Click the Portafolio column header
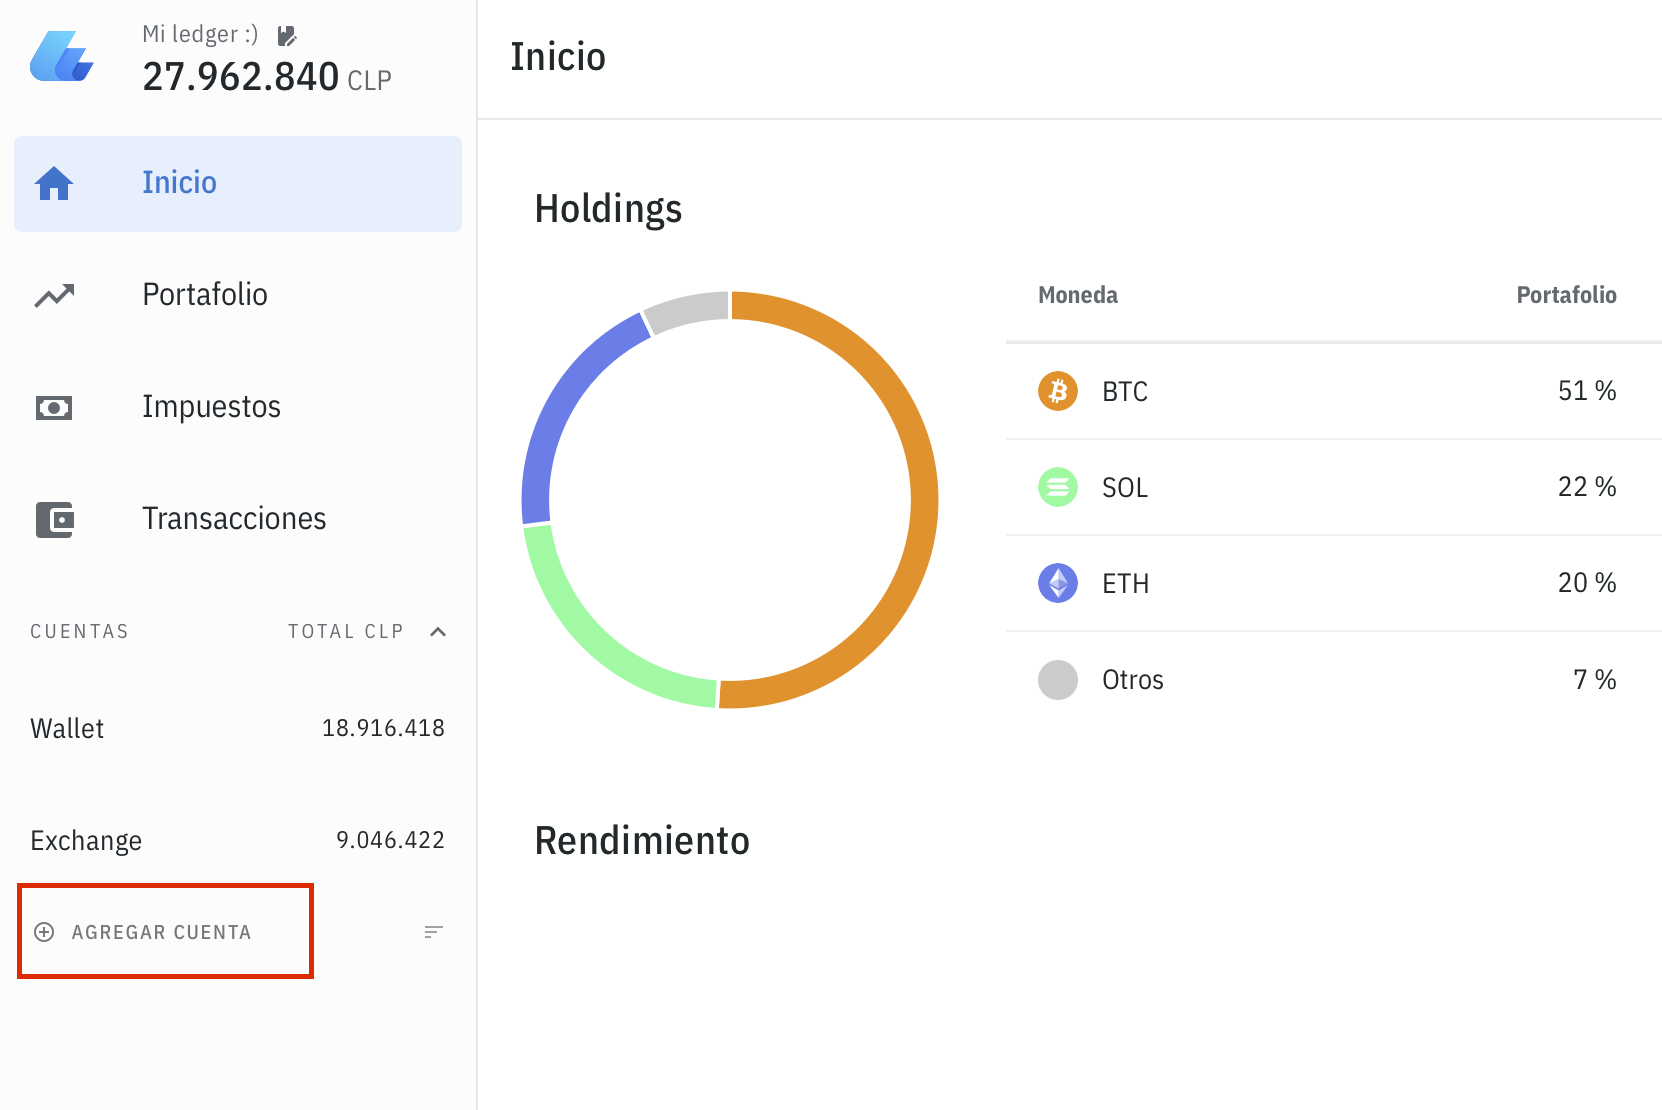Screen dimensions: 1662x1110 (1566, 295)
